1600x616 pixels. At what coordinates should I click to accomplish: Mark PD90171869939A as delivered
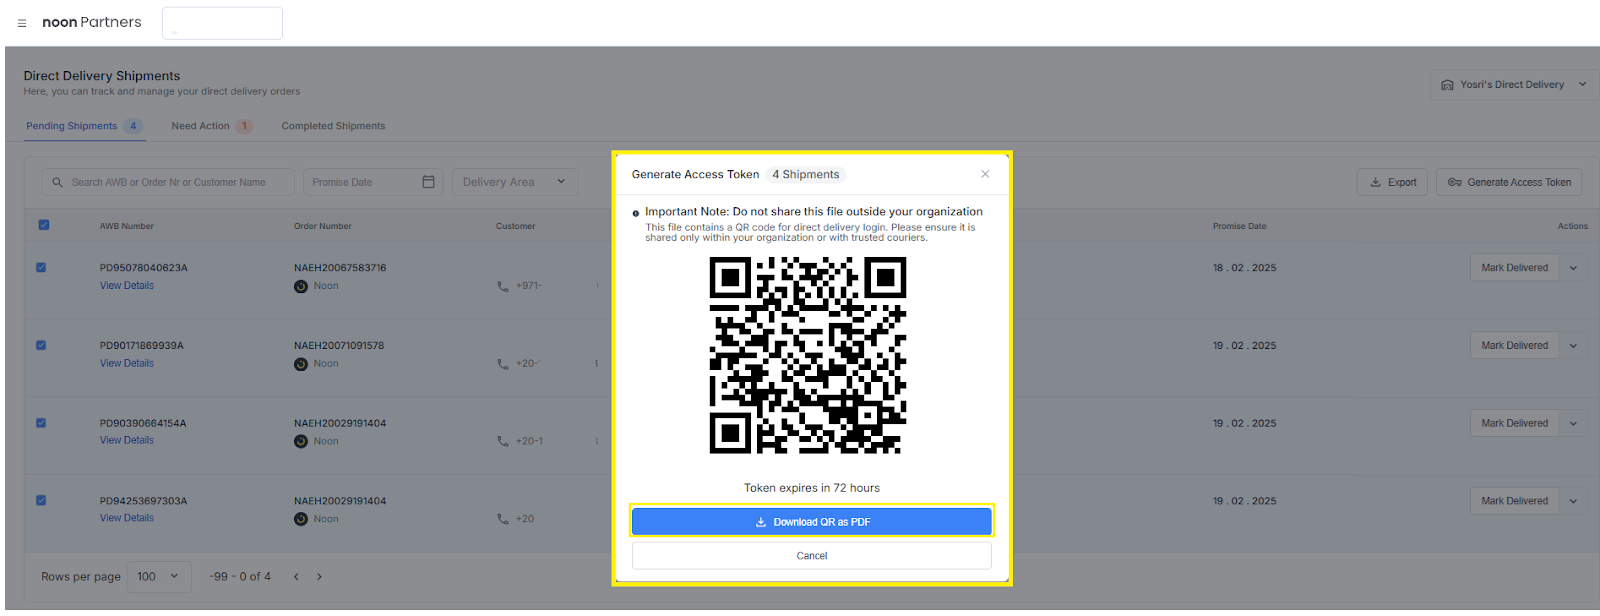[x=1514, y=346]
